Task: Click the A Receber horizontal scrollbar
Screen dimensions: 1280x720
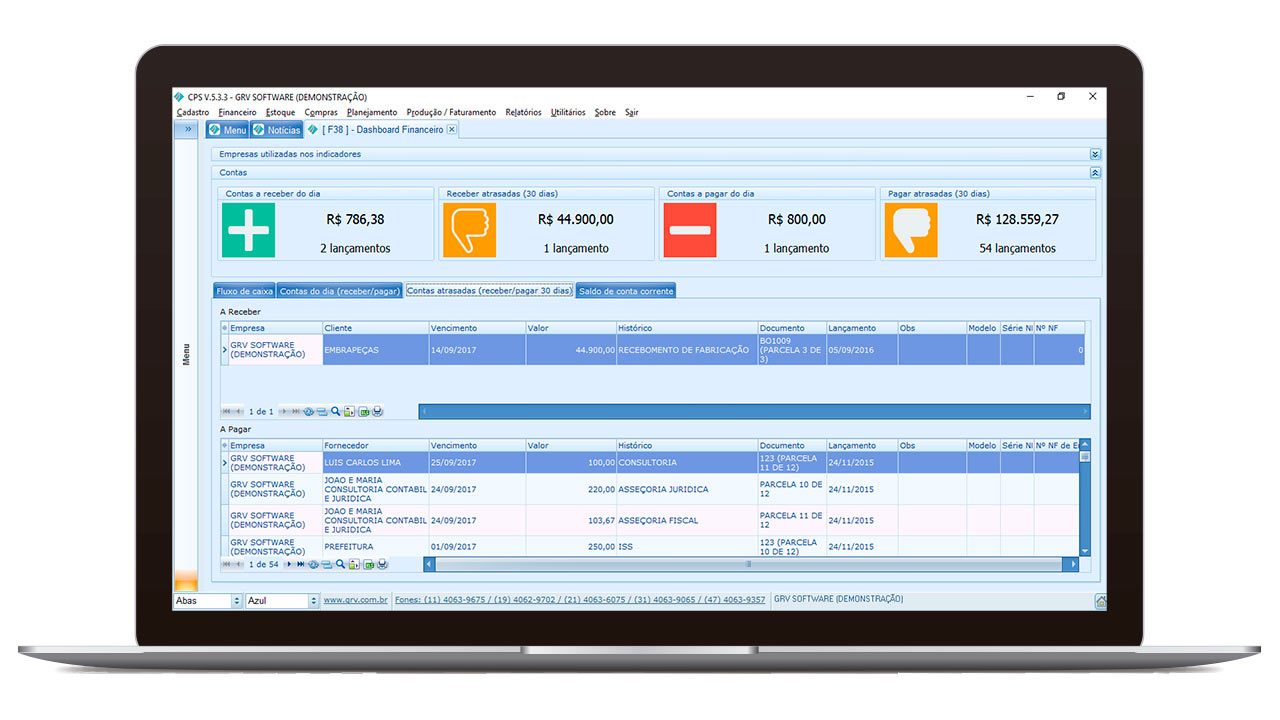Action: coord(755,411)
